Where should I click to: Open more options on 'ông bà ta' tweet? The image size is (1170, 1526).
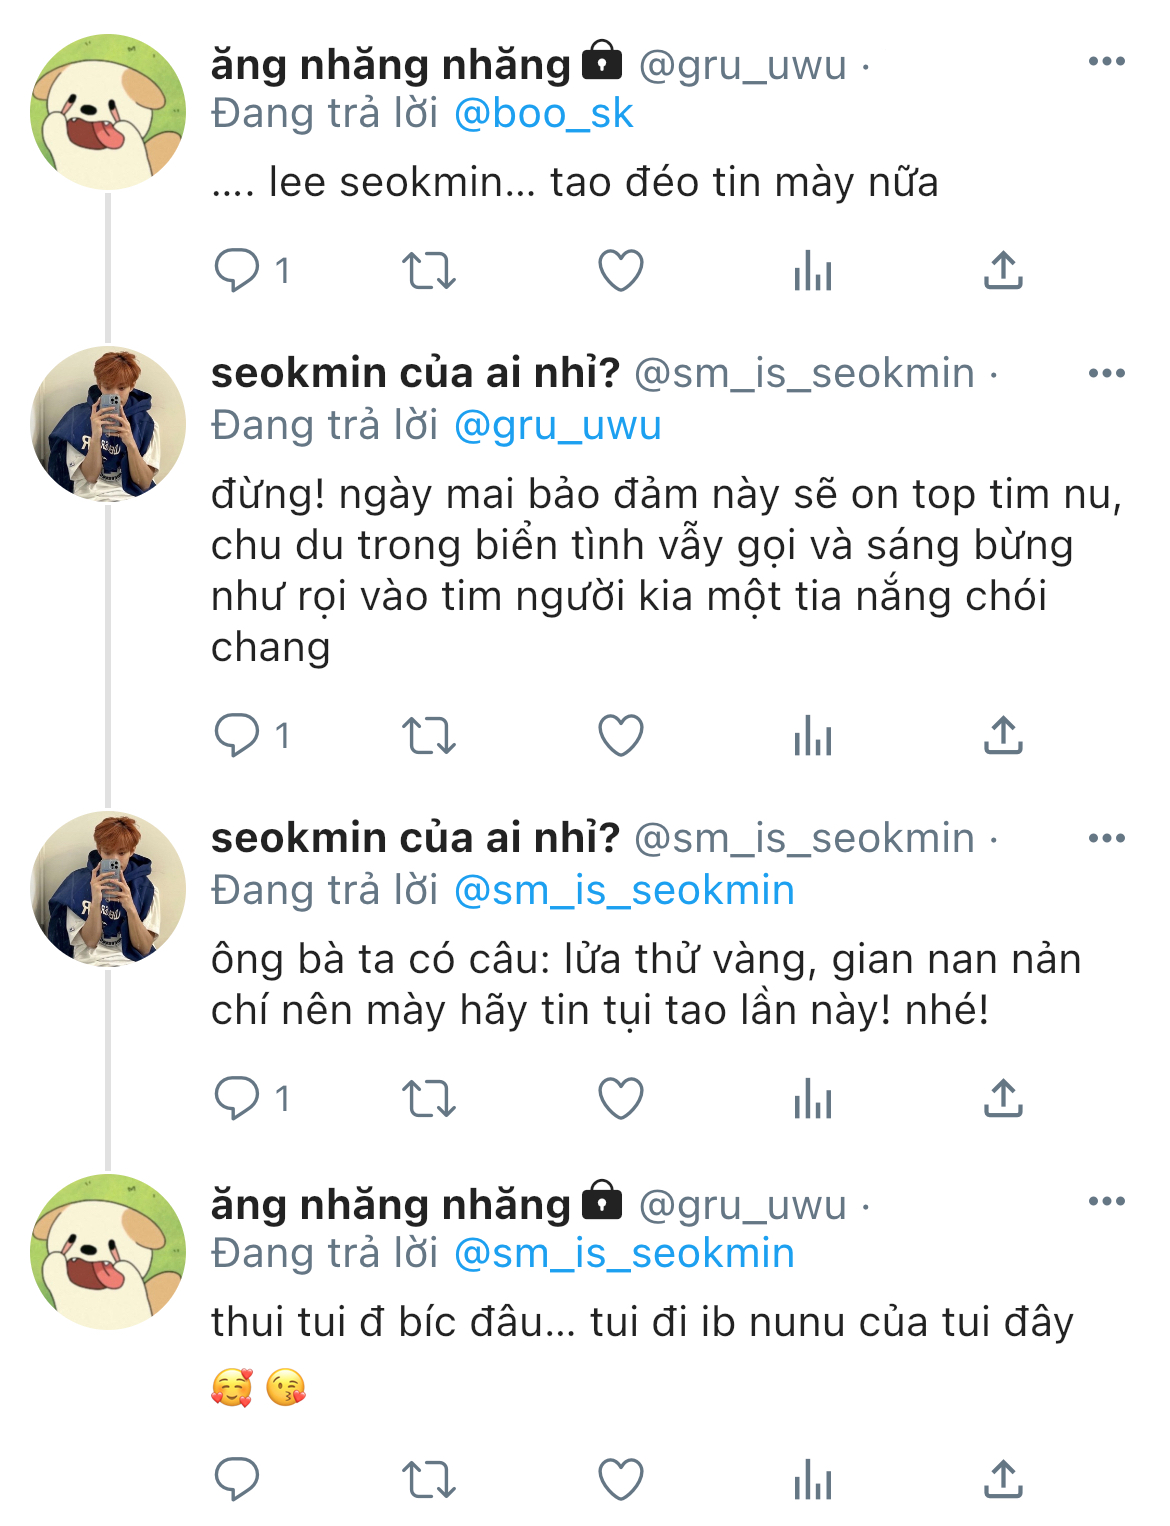(x=1106, y=838)
